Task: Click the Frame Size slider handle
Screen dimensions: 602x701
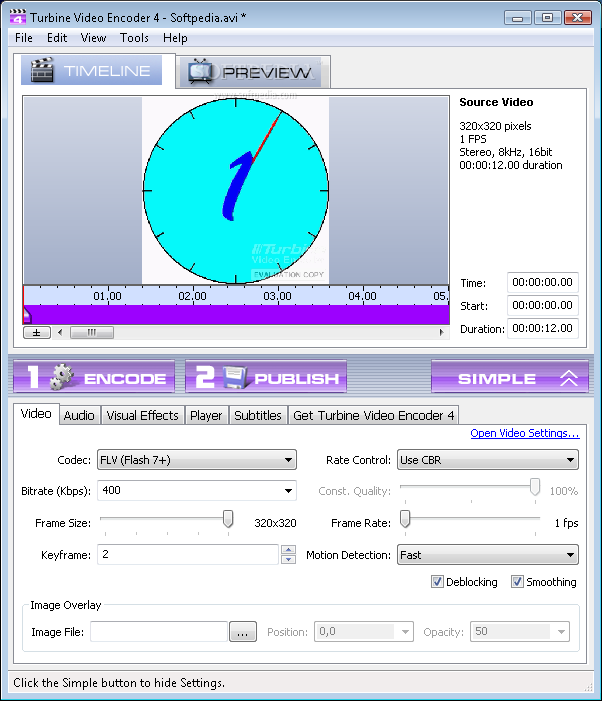Action: [228, 519]
